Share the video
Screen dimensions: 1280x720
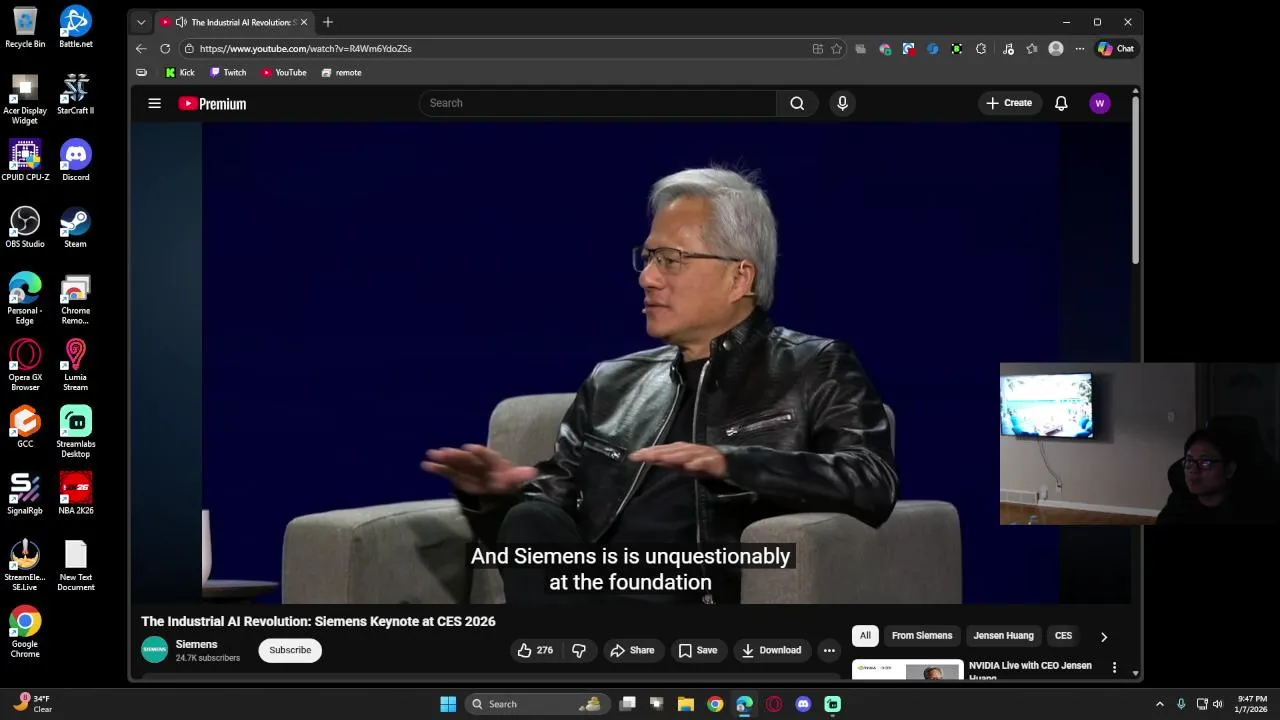632,650
